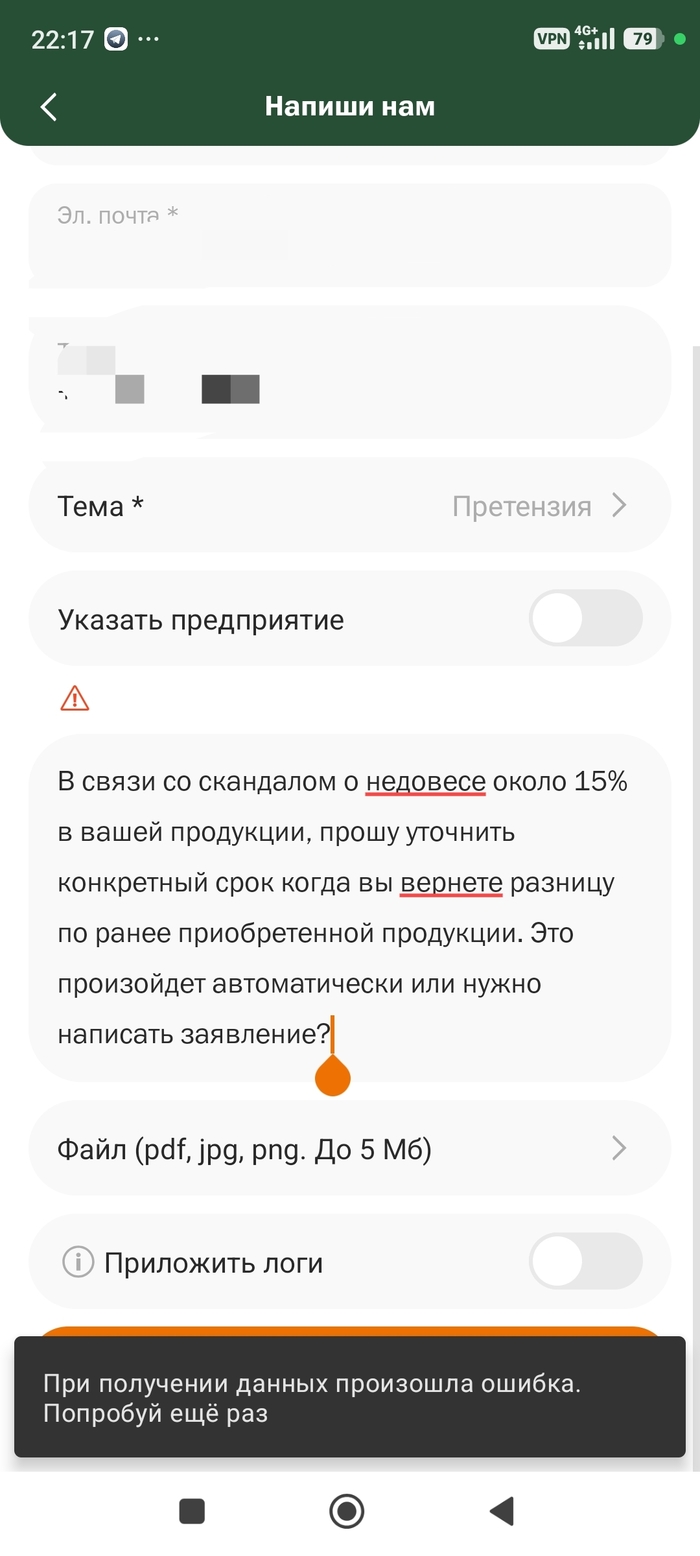This screenshot has width=700, height=1556.
Task: Tap the VPN indicator in status bar
Action: coord(551,39)
